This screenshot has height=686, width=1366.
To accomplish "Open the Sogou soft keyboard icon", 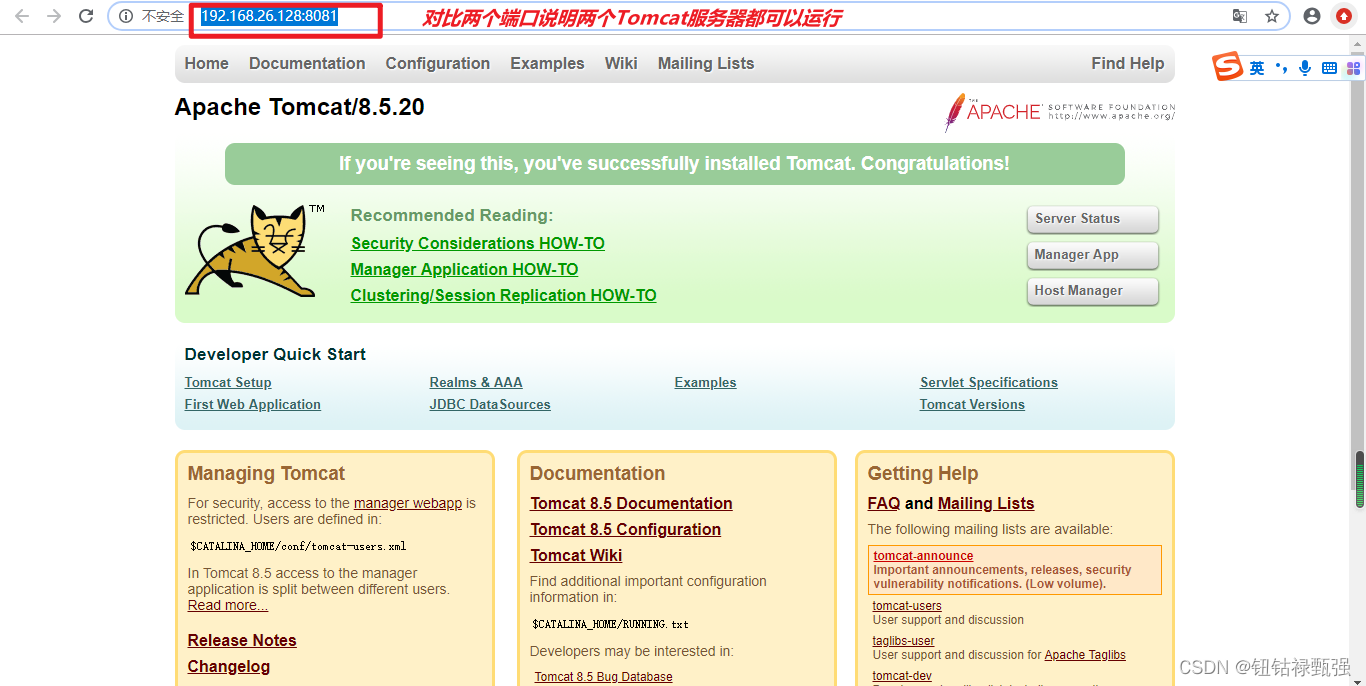I will coord(1329,68).
